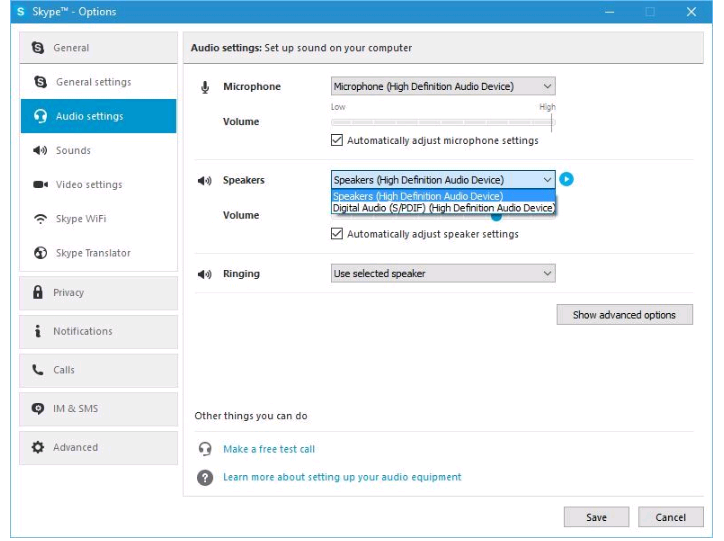Open Video settings page
This screenshot has width=724, height=541.
98,184
